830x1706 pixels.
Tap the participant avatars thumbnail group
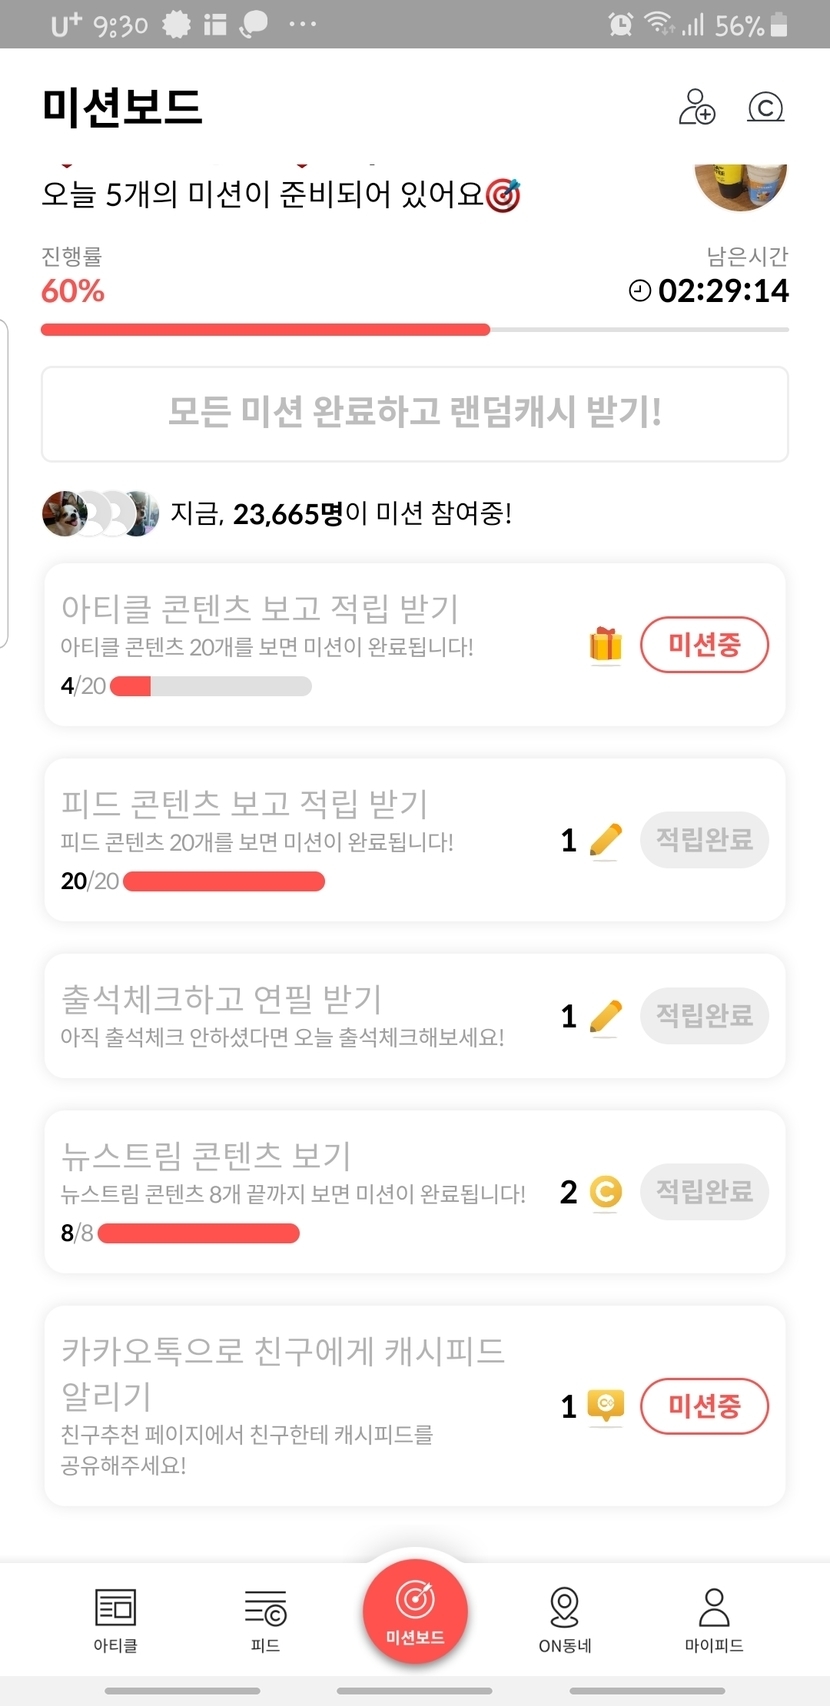coord(100,514)
